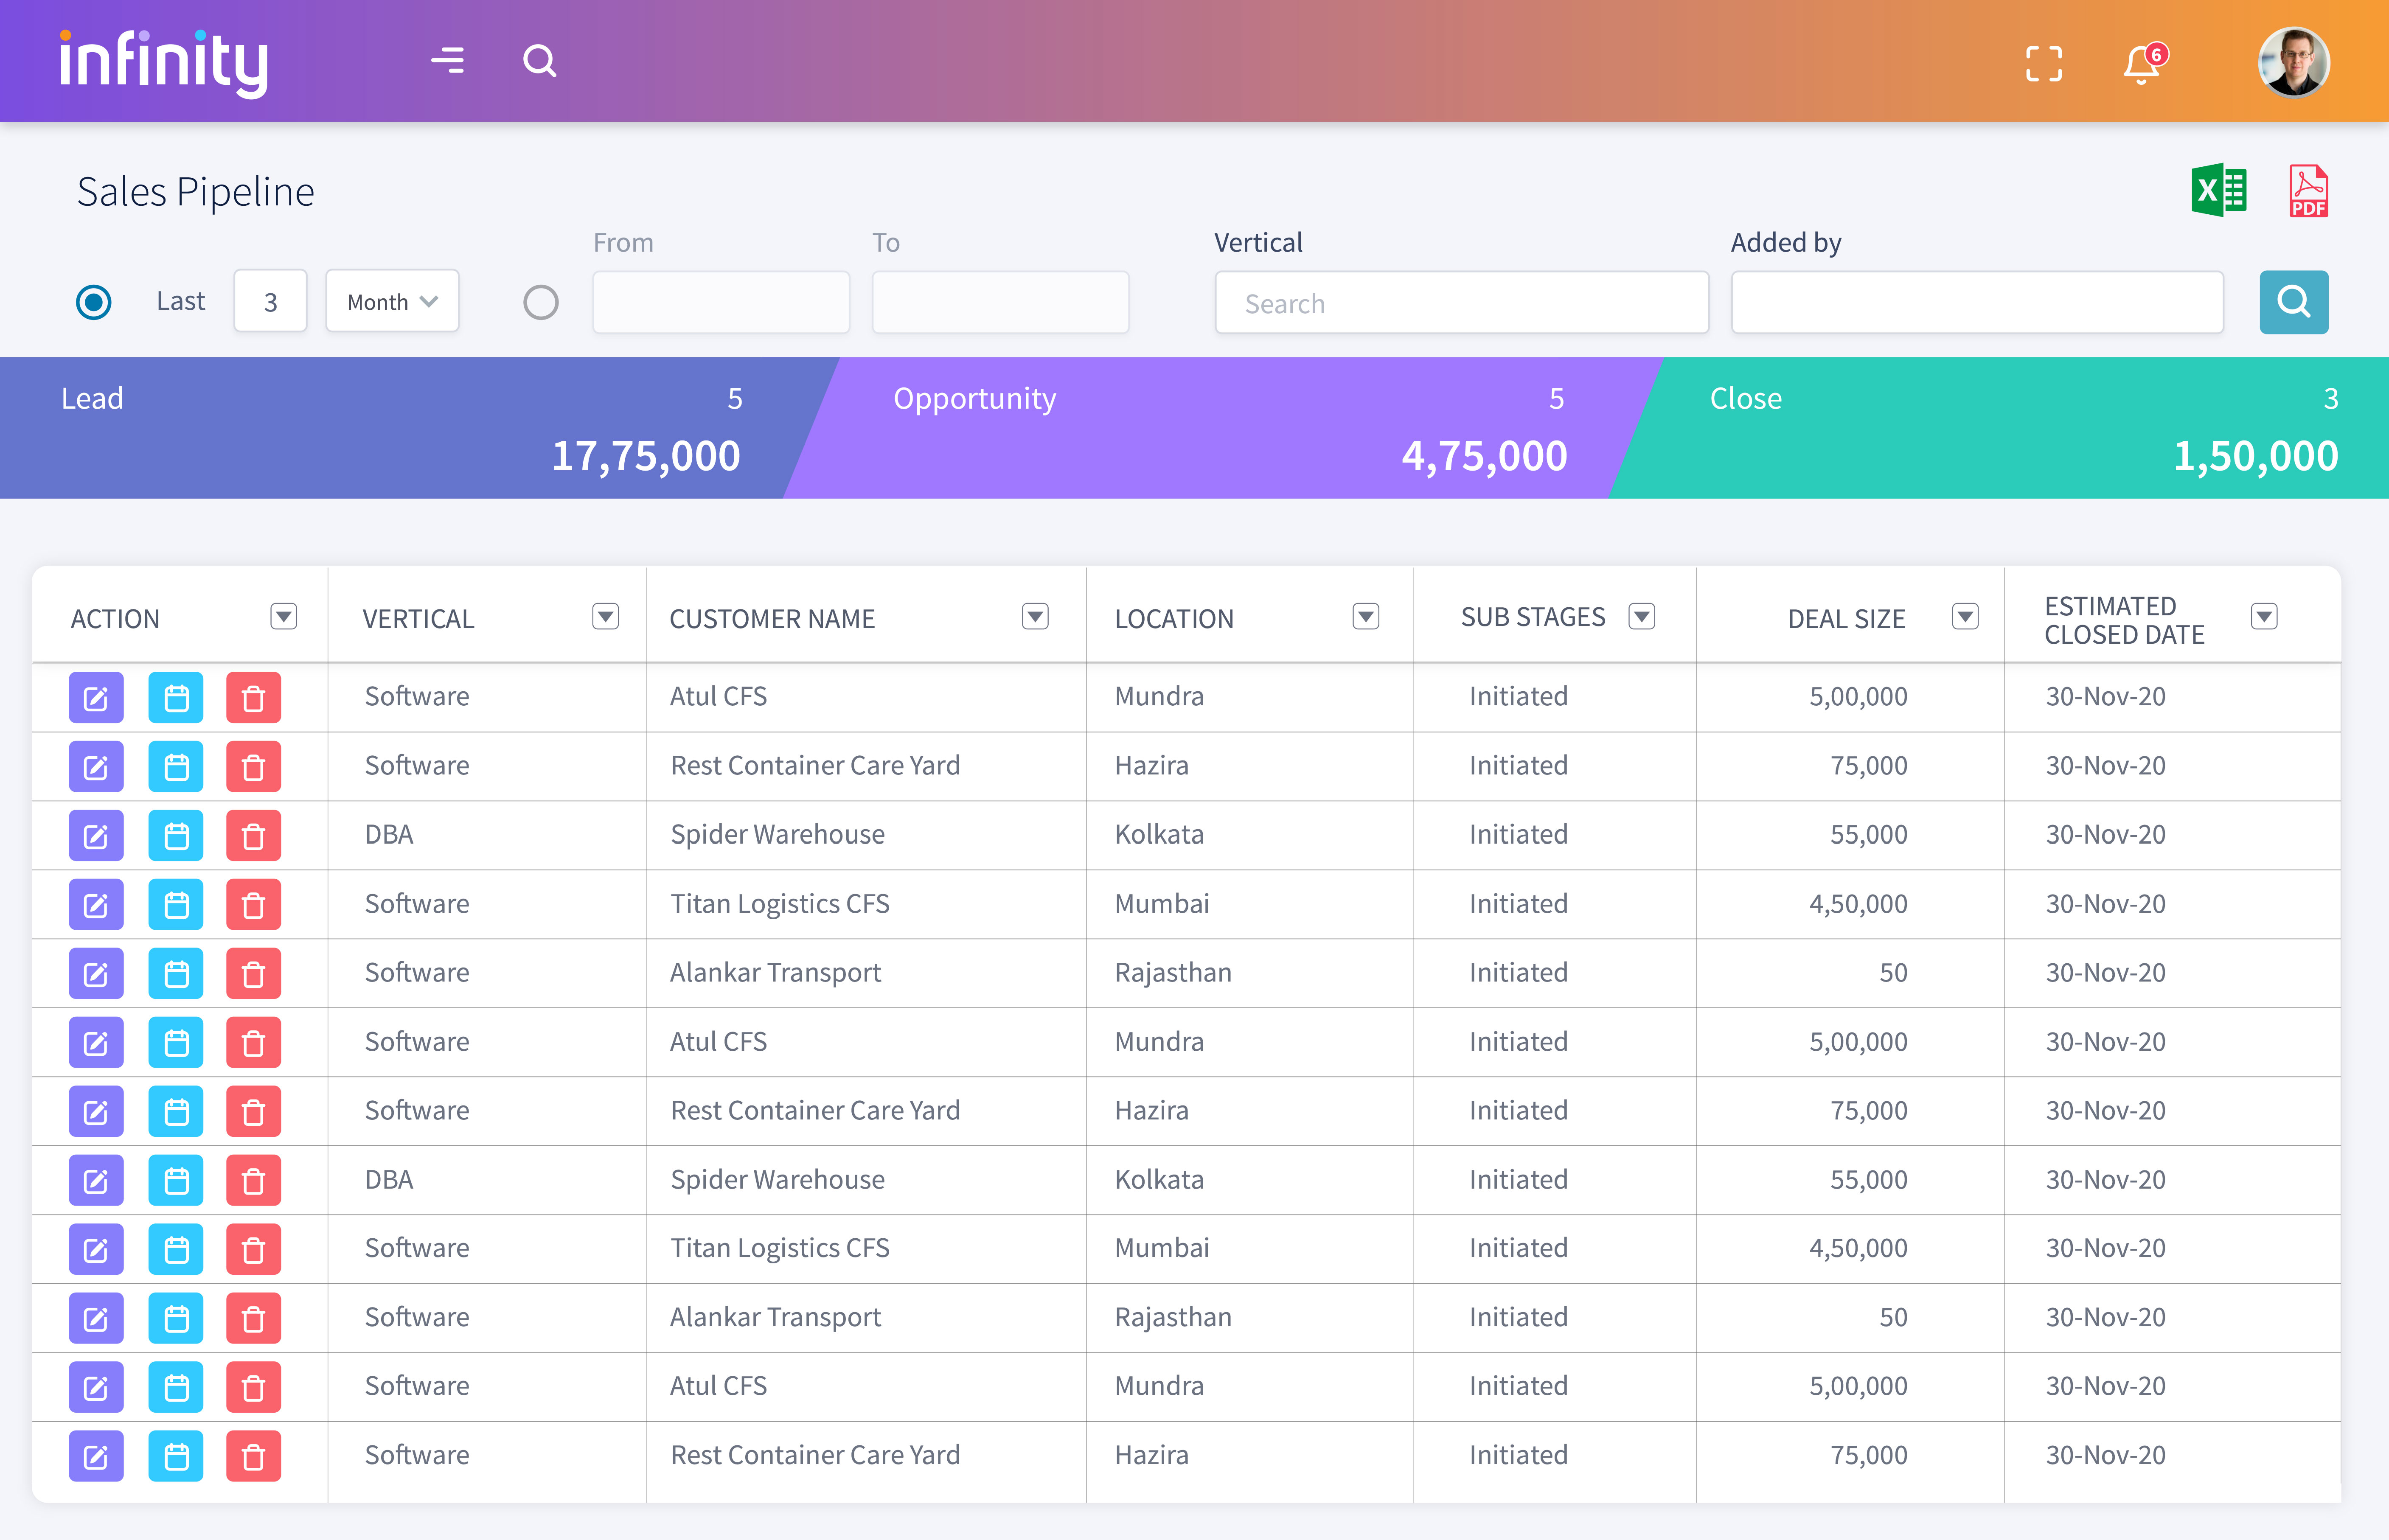The width and height of the screenshot is (2389, 1540).
Task: Edit the first Atul CFS row
Action: (x=96, y=698)
